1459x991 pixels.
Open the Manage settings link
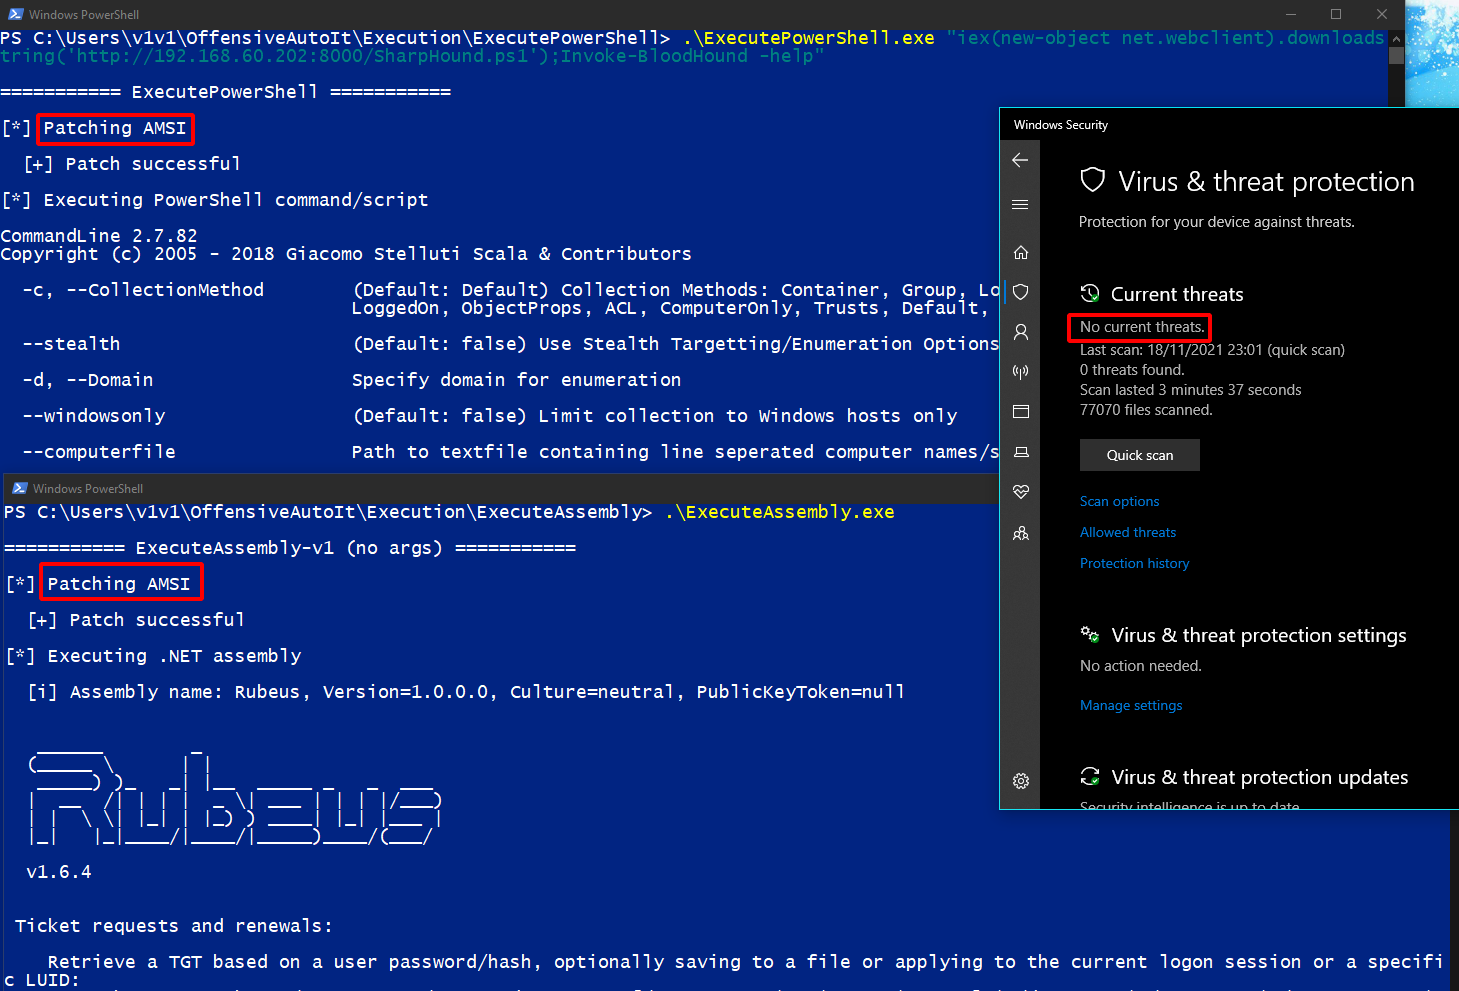click(x=1131, y=705)
